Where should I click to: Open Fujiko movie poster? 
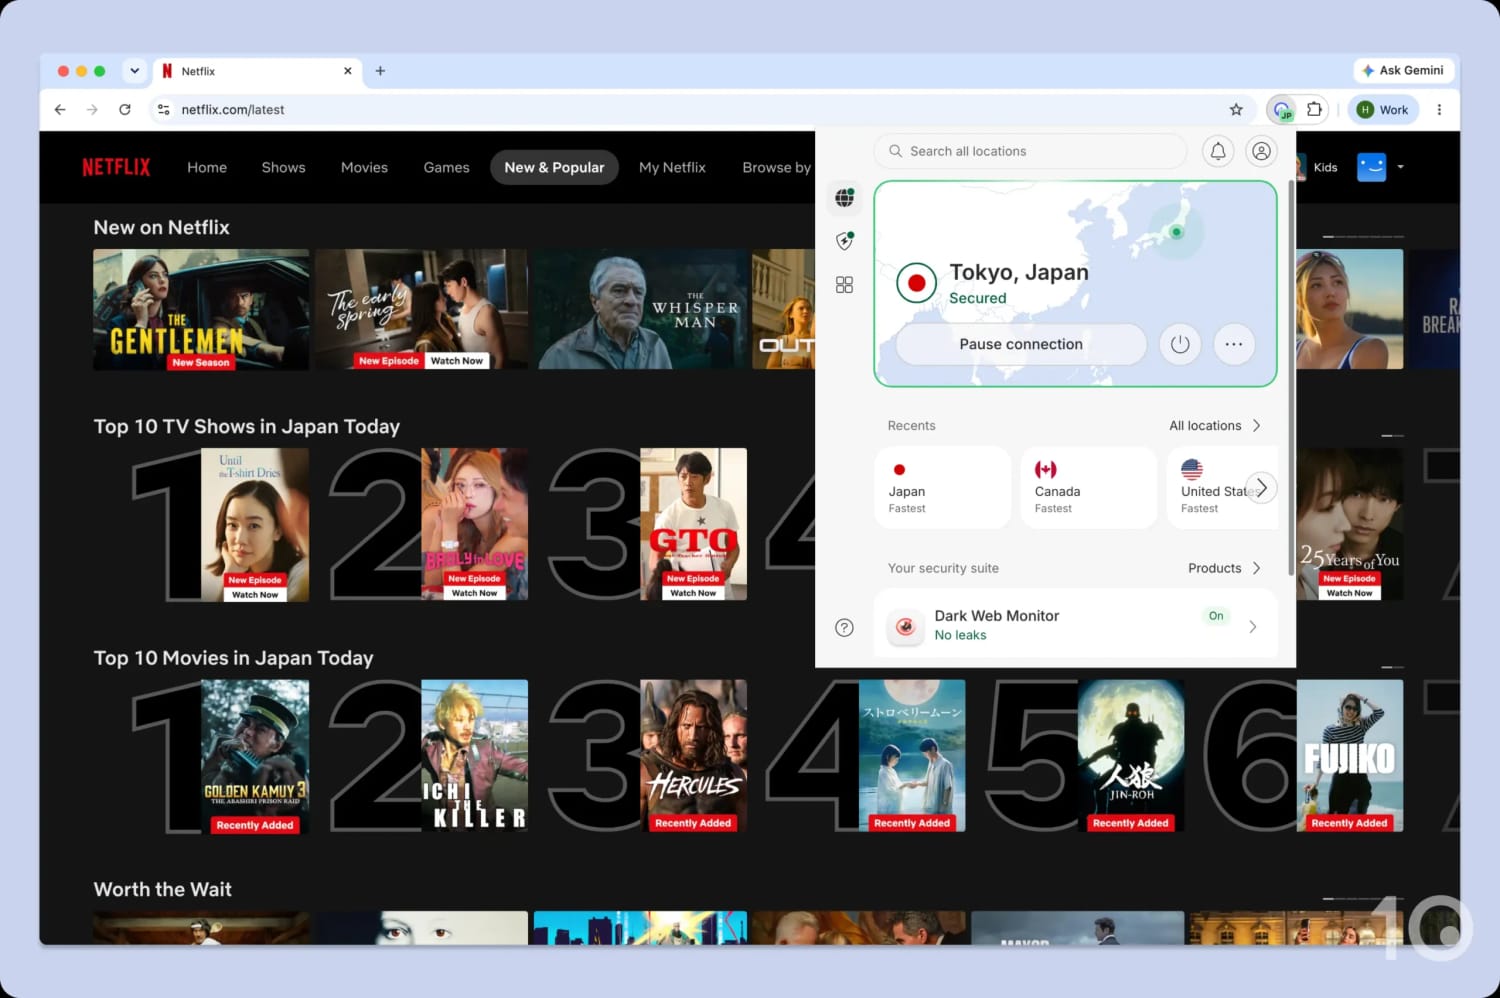click(1350, 757)
